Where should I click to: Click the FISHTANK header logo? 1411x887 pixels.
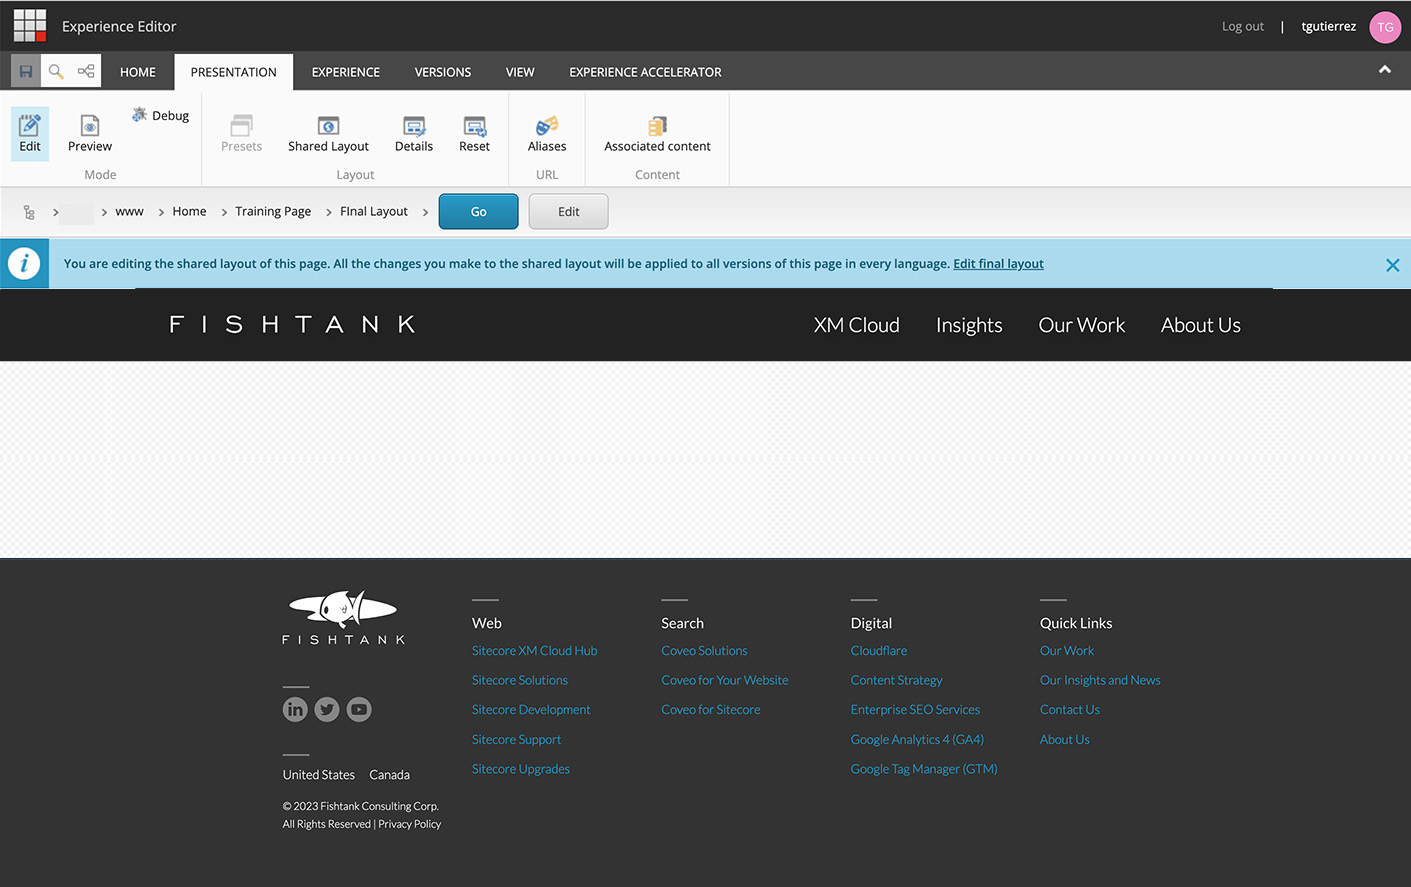point(293,324)
